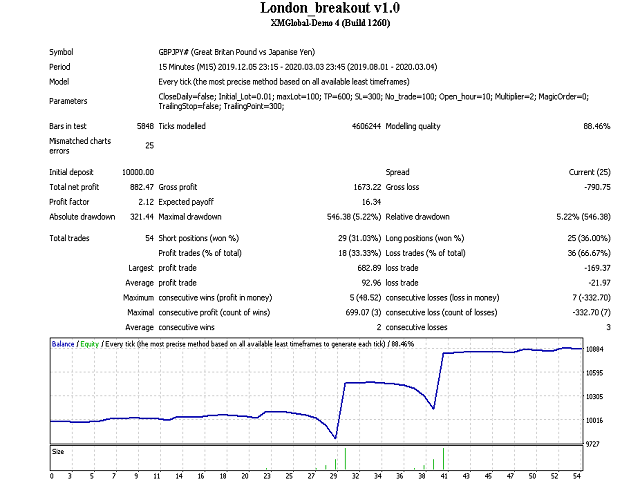The width and height of the screenshot is (640, 480).
Task: Click the "Expected payoff" label
Action: [186, 202]
